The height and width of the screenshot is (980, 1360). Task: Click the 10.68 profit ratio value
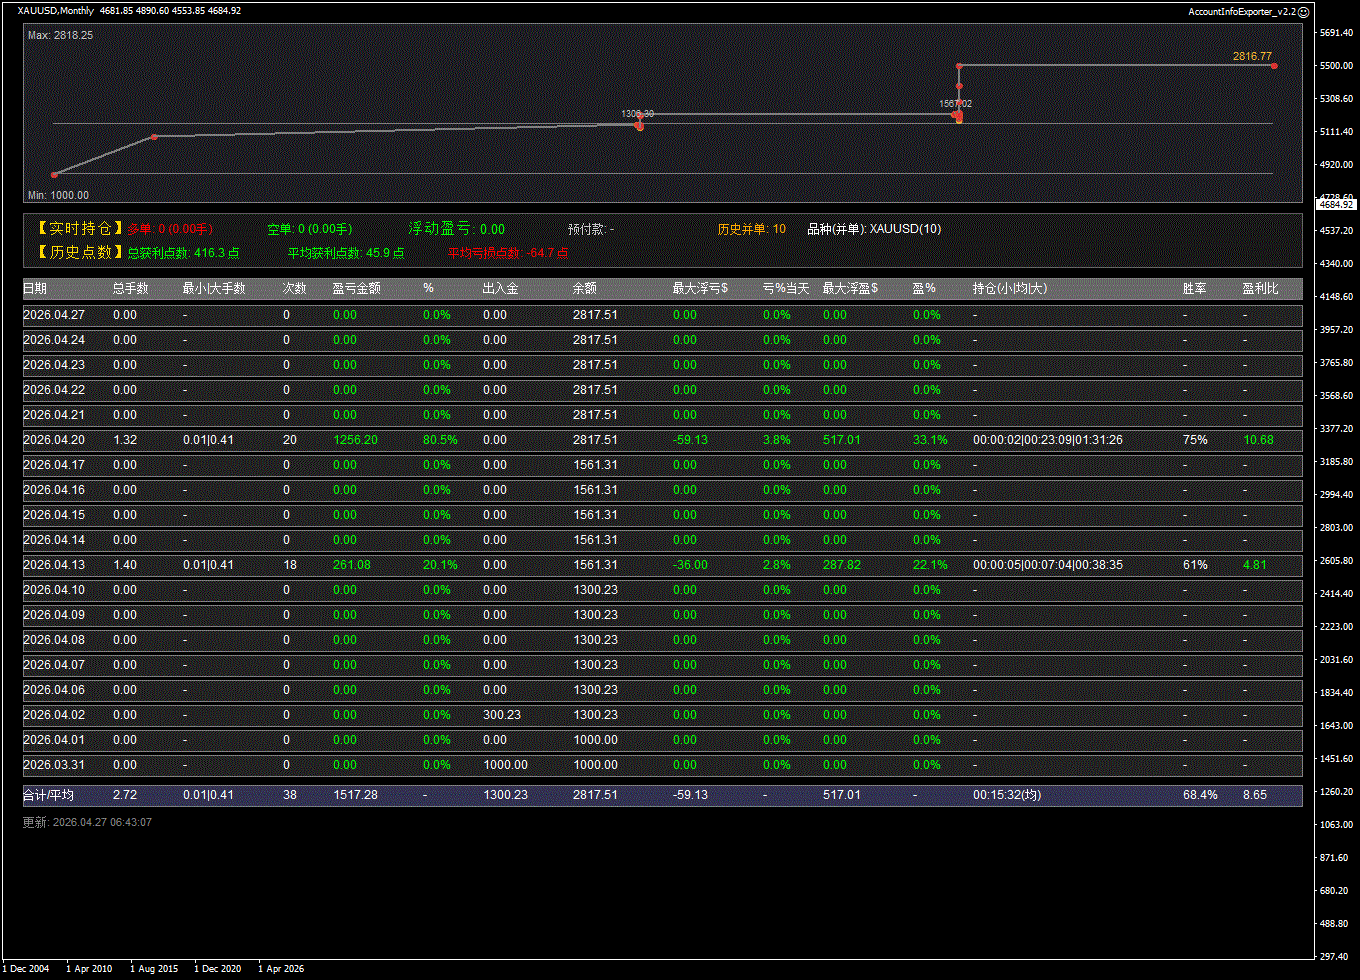pyautogui.click(x=1257, y=440)
